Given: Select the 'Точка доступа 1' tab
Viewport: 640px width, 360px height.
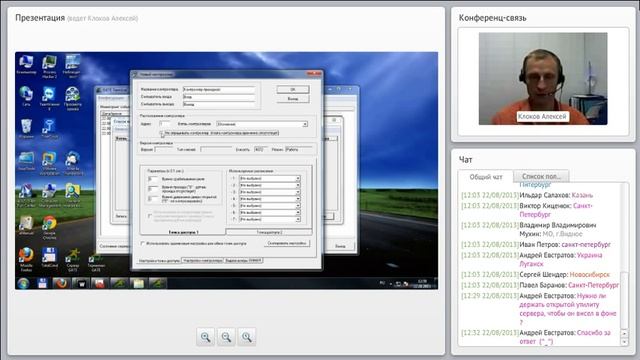Looking at the screenshot, I should click(183, 232).
